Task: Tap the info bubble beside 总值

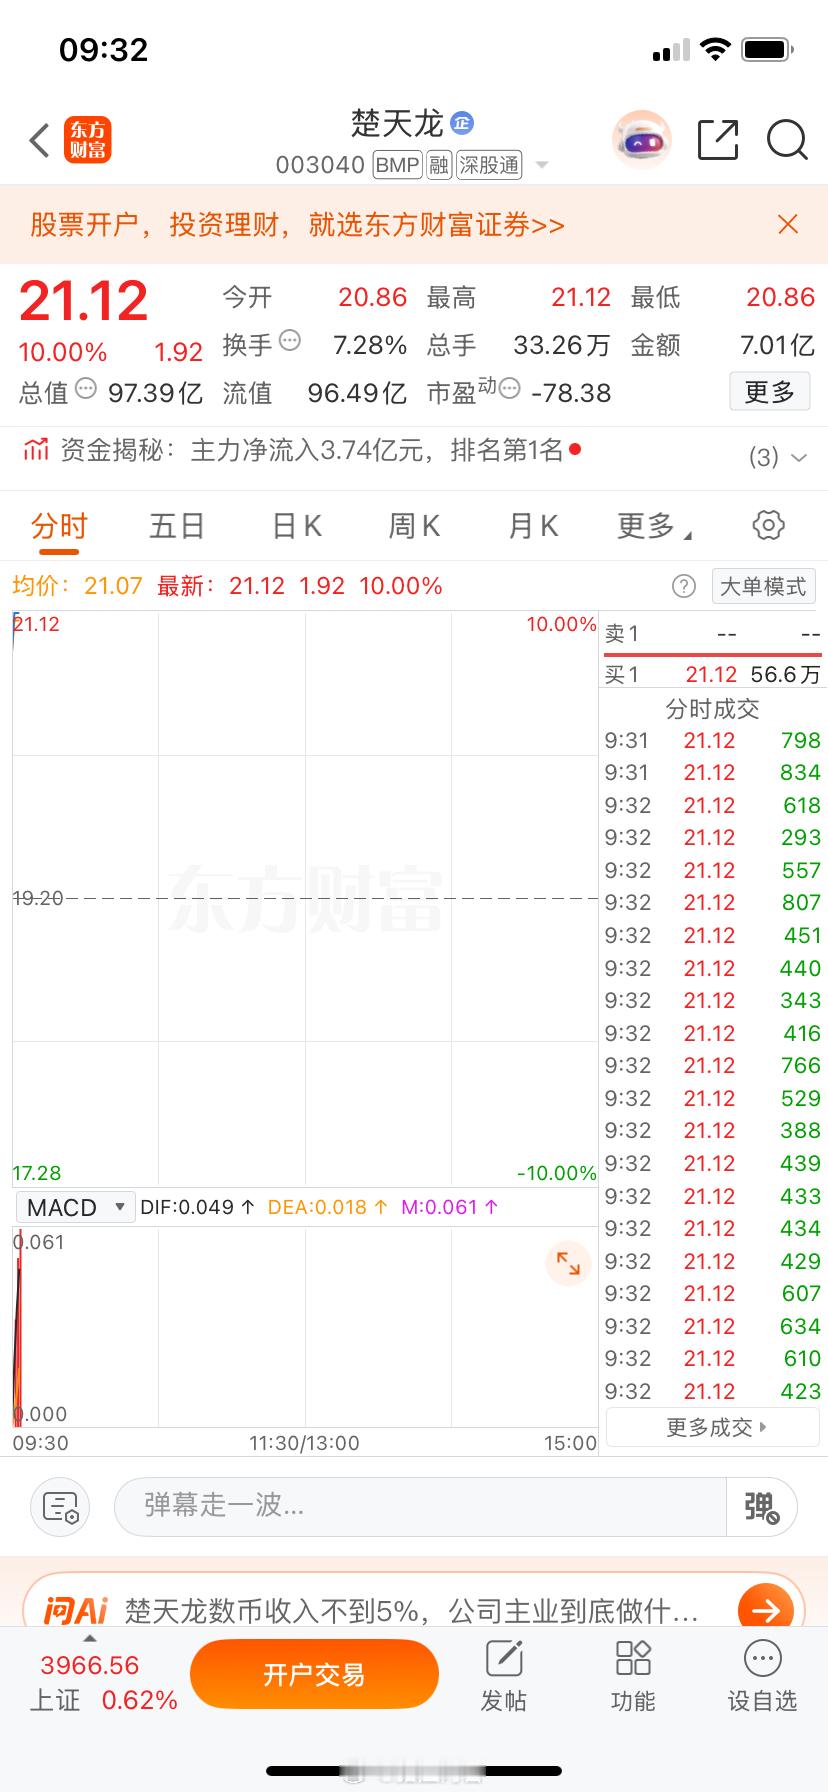Action: point(86,388)
